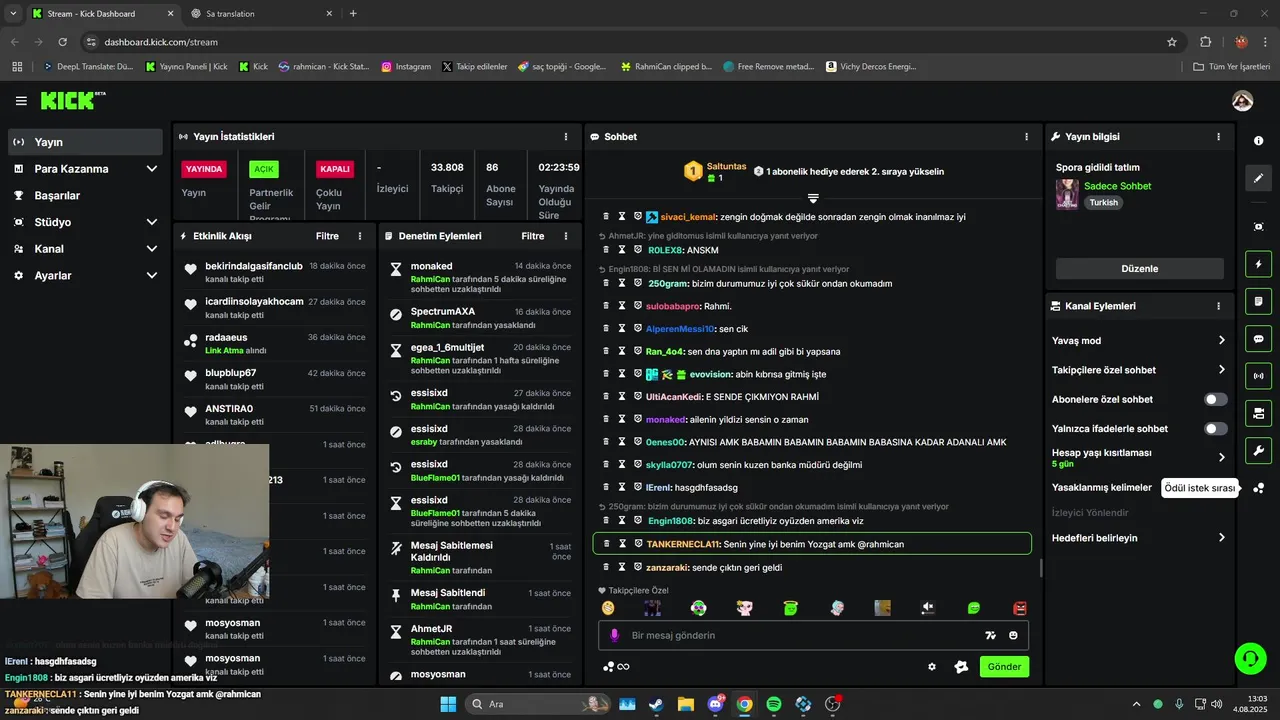Image resolution: width=1280 pixels, height=720 pixels.
Task: Open chat settings gear icon
Action: pos(932,667)
